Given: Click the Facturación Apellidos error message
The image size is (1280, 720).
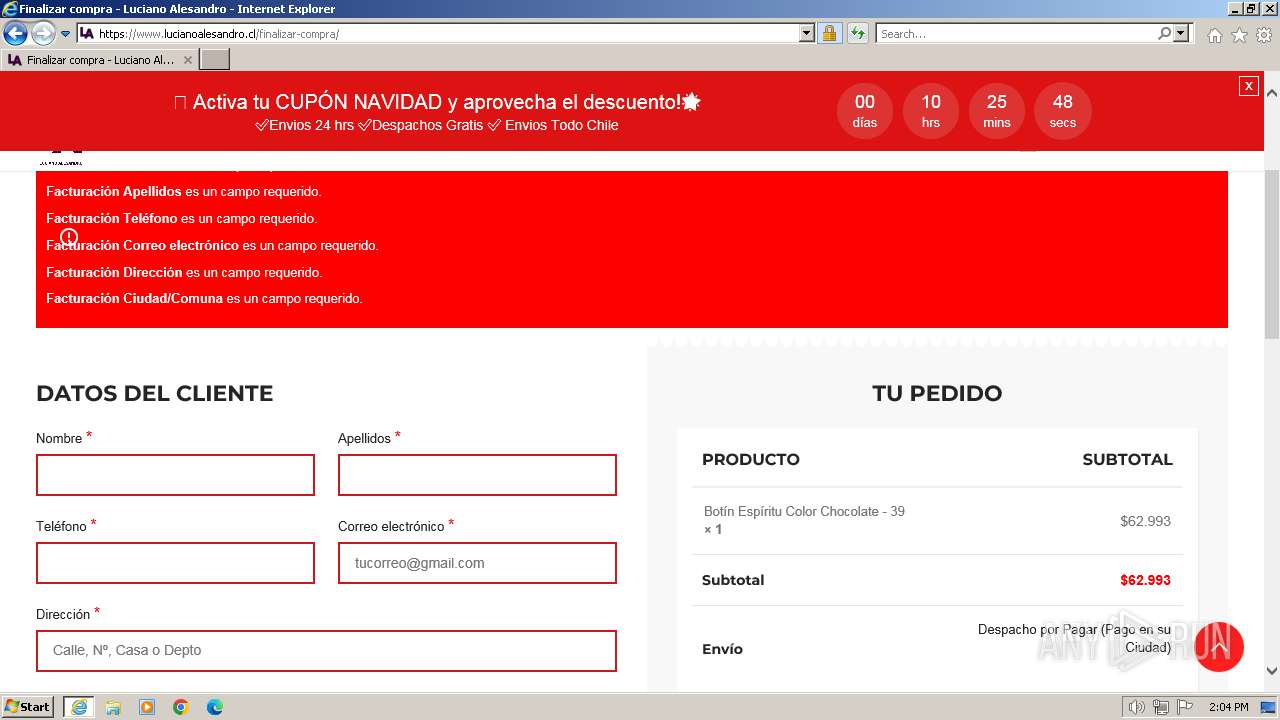Looking at the screenshot, I should (x=184, y=191).
